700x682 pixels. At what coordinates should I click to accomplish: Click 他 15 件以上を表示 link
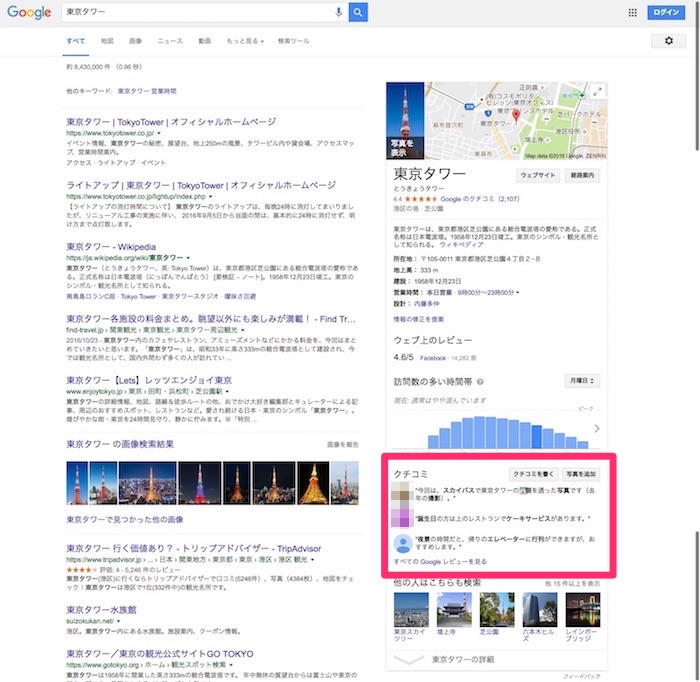tap(572, 584)
